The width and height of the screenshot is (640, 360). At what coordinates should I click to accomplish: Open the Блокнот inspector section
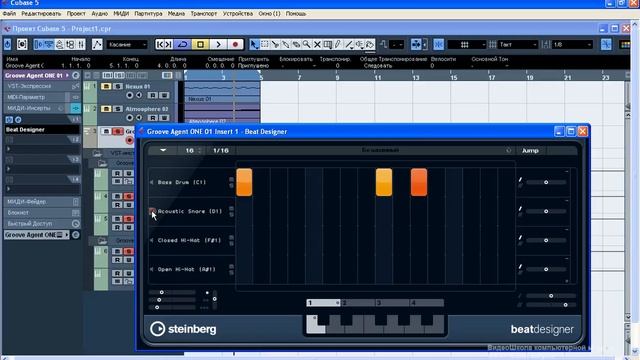pos(42,213)
